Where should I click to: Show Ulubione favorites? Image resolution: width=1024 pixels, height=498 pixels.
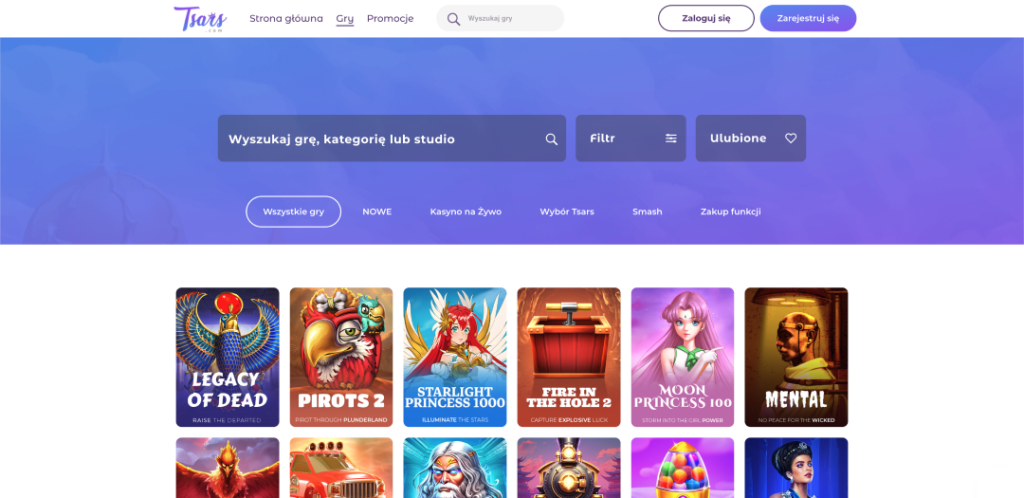point(750,138)
